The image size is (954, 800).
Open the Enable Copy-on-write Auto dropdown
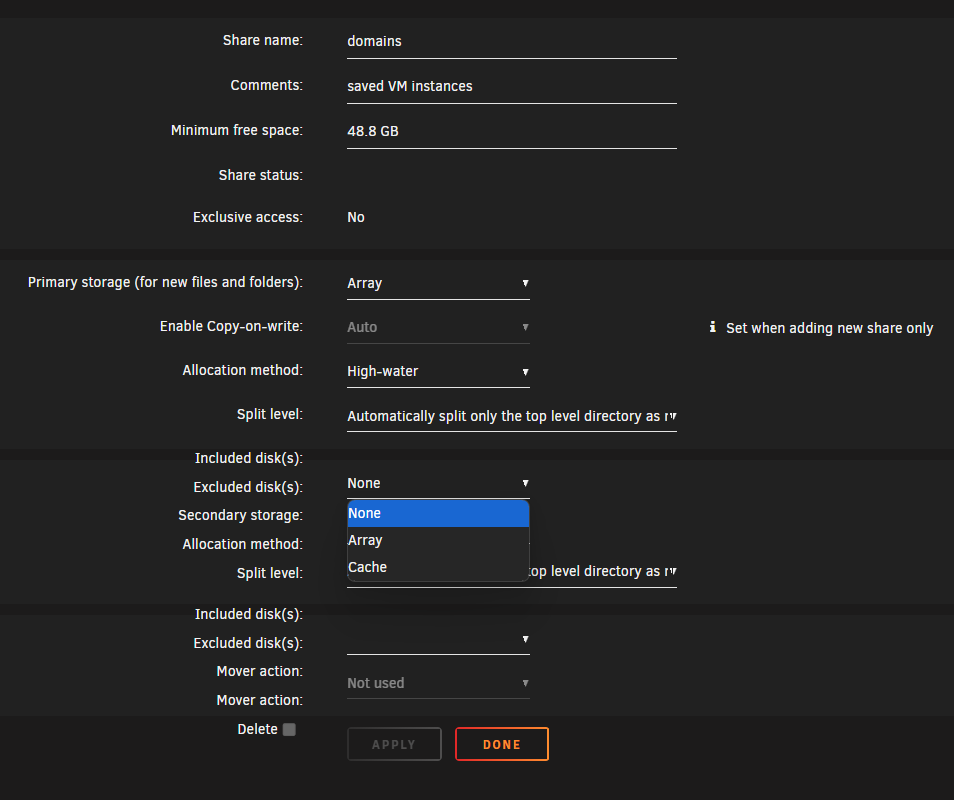[438, 327]
